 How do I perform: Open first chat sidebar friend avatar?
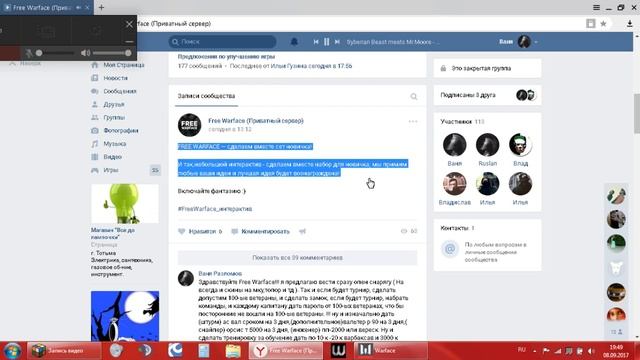coord(616,196)
